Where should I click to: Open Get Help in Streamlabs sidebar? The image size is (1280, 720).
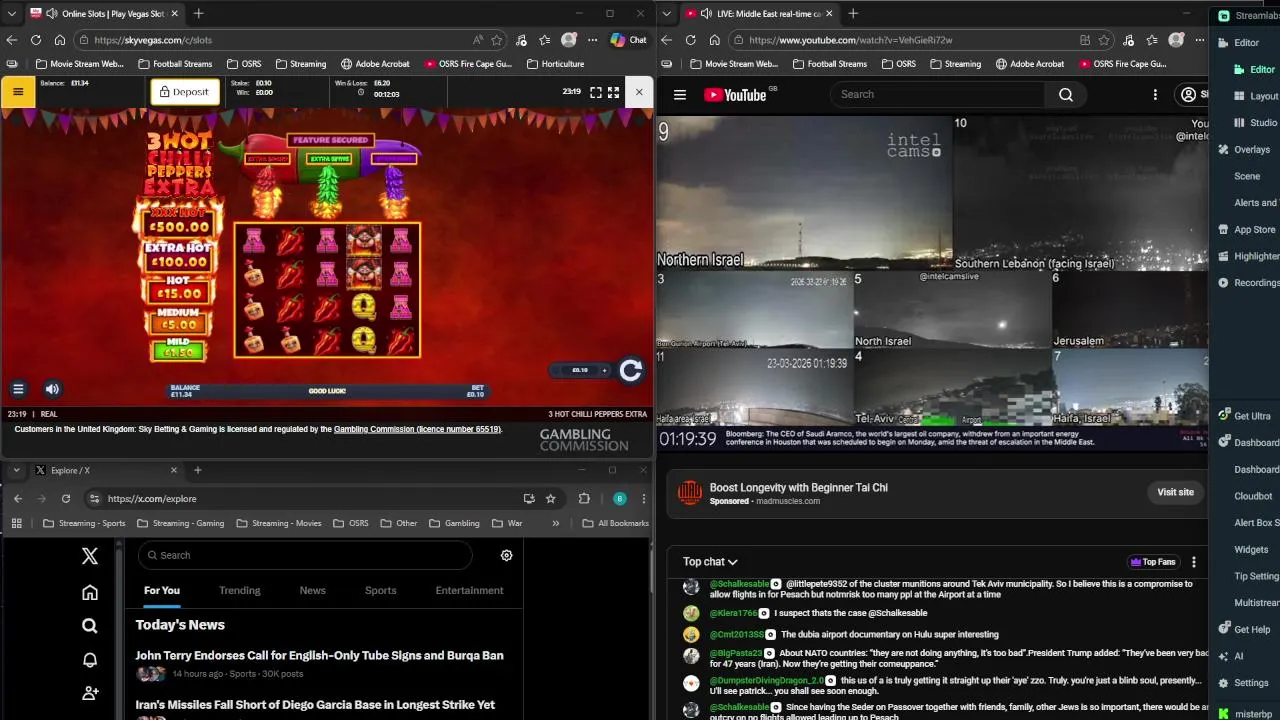[1245, 629]
